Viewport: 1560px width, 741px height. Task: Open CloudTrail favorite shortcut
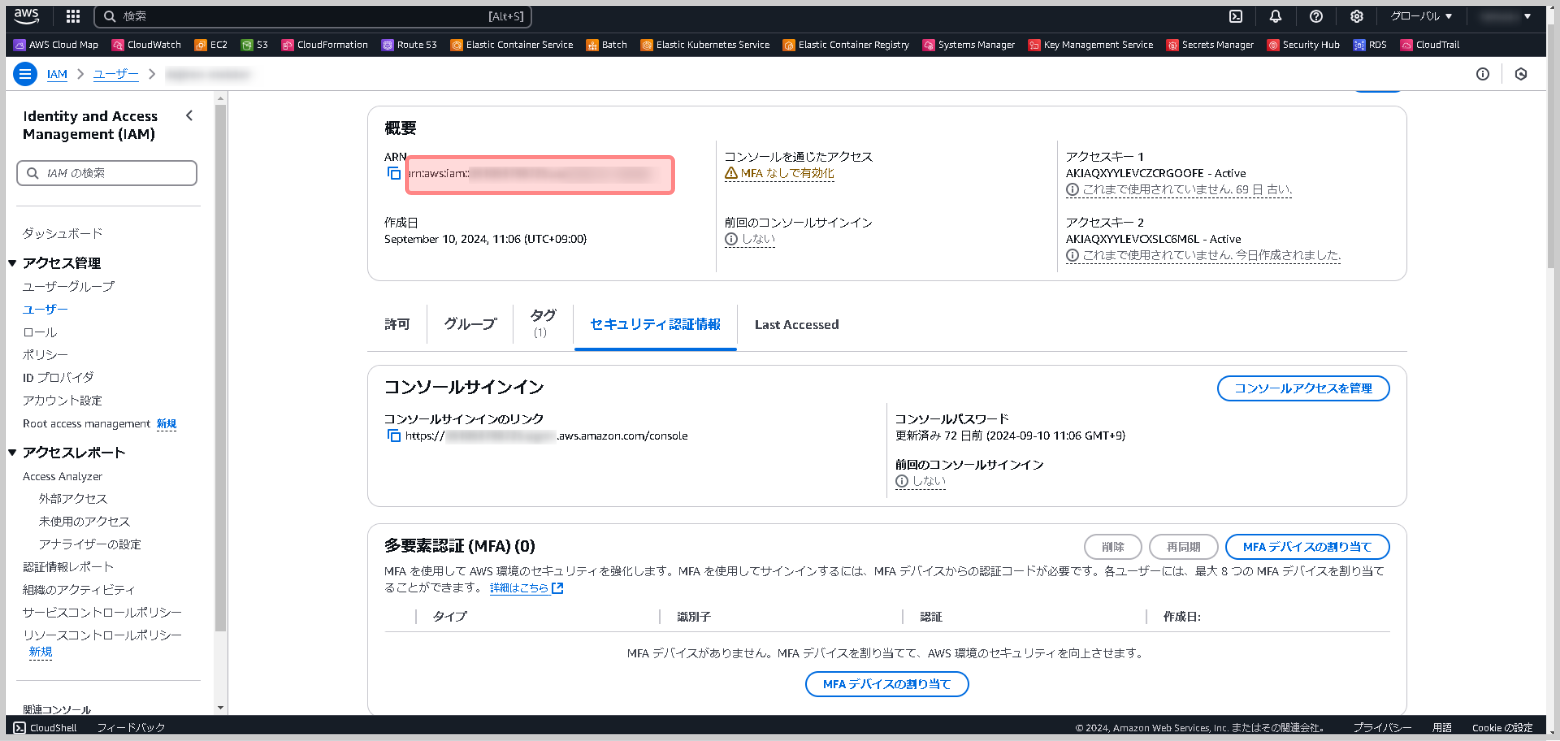(x=1431, y=44)
